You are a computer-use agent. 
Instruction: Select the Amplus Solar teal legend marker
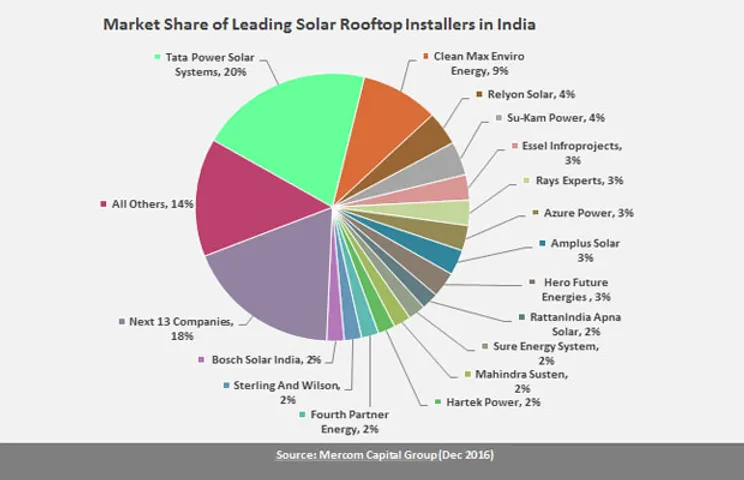(542, 243)
